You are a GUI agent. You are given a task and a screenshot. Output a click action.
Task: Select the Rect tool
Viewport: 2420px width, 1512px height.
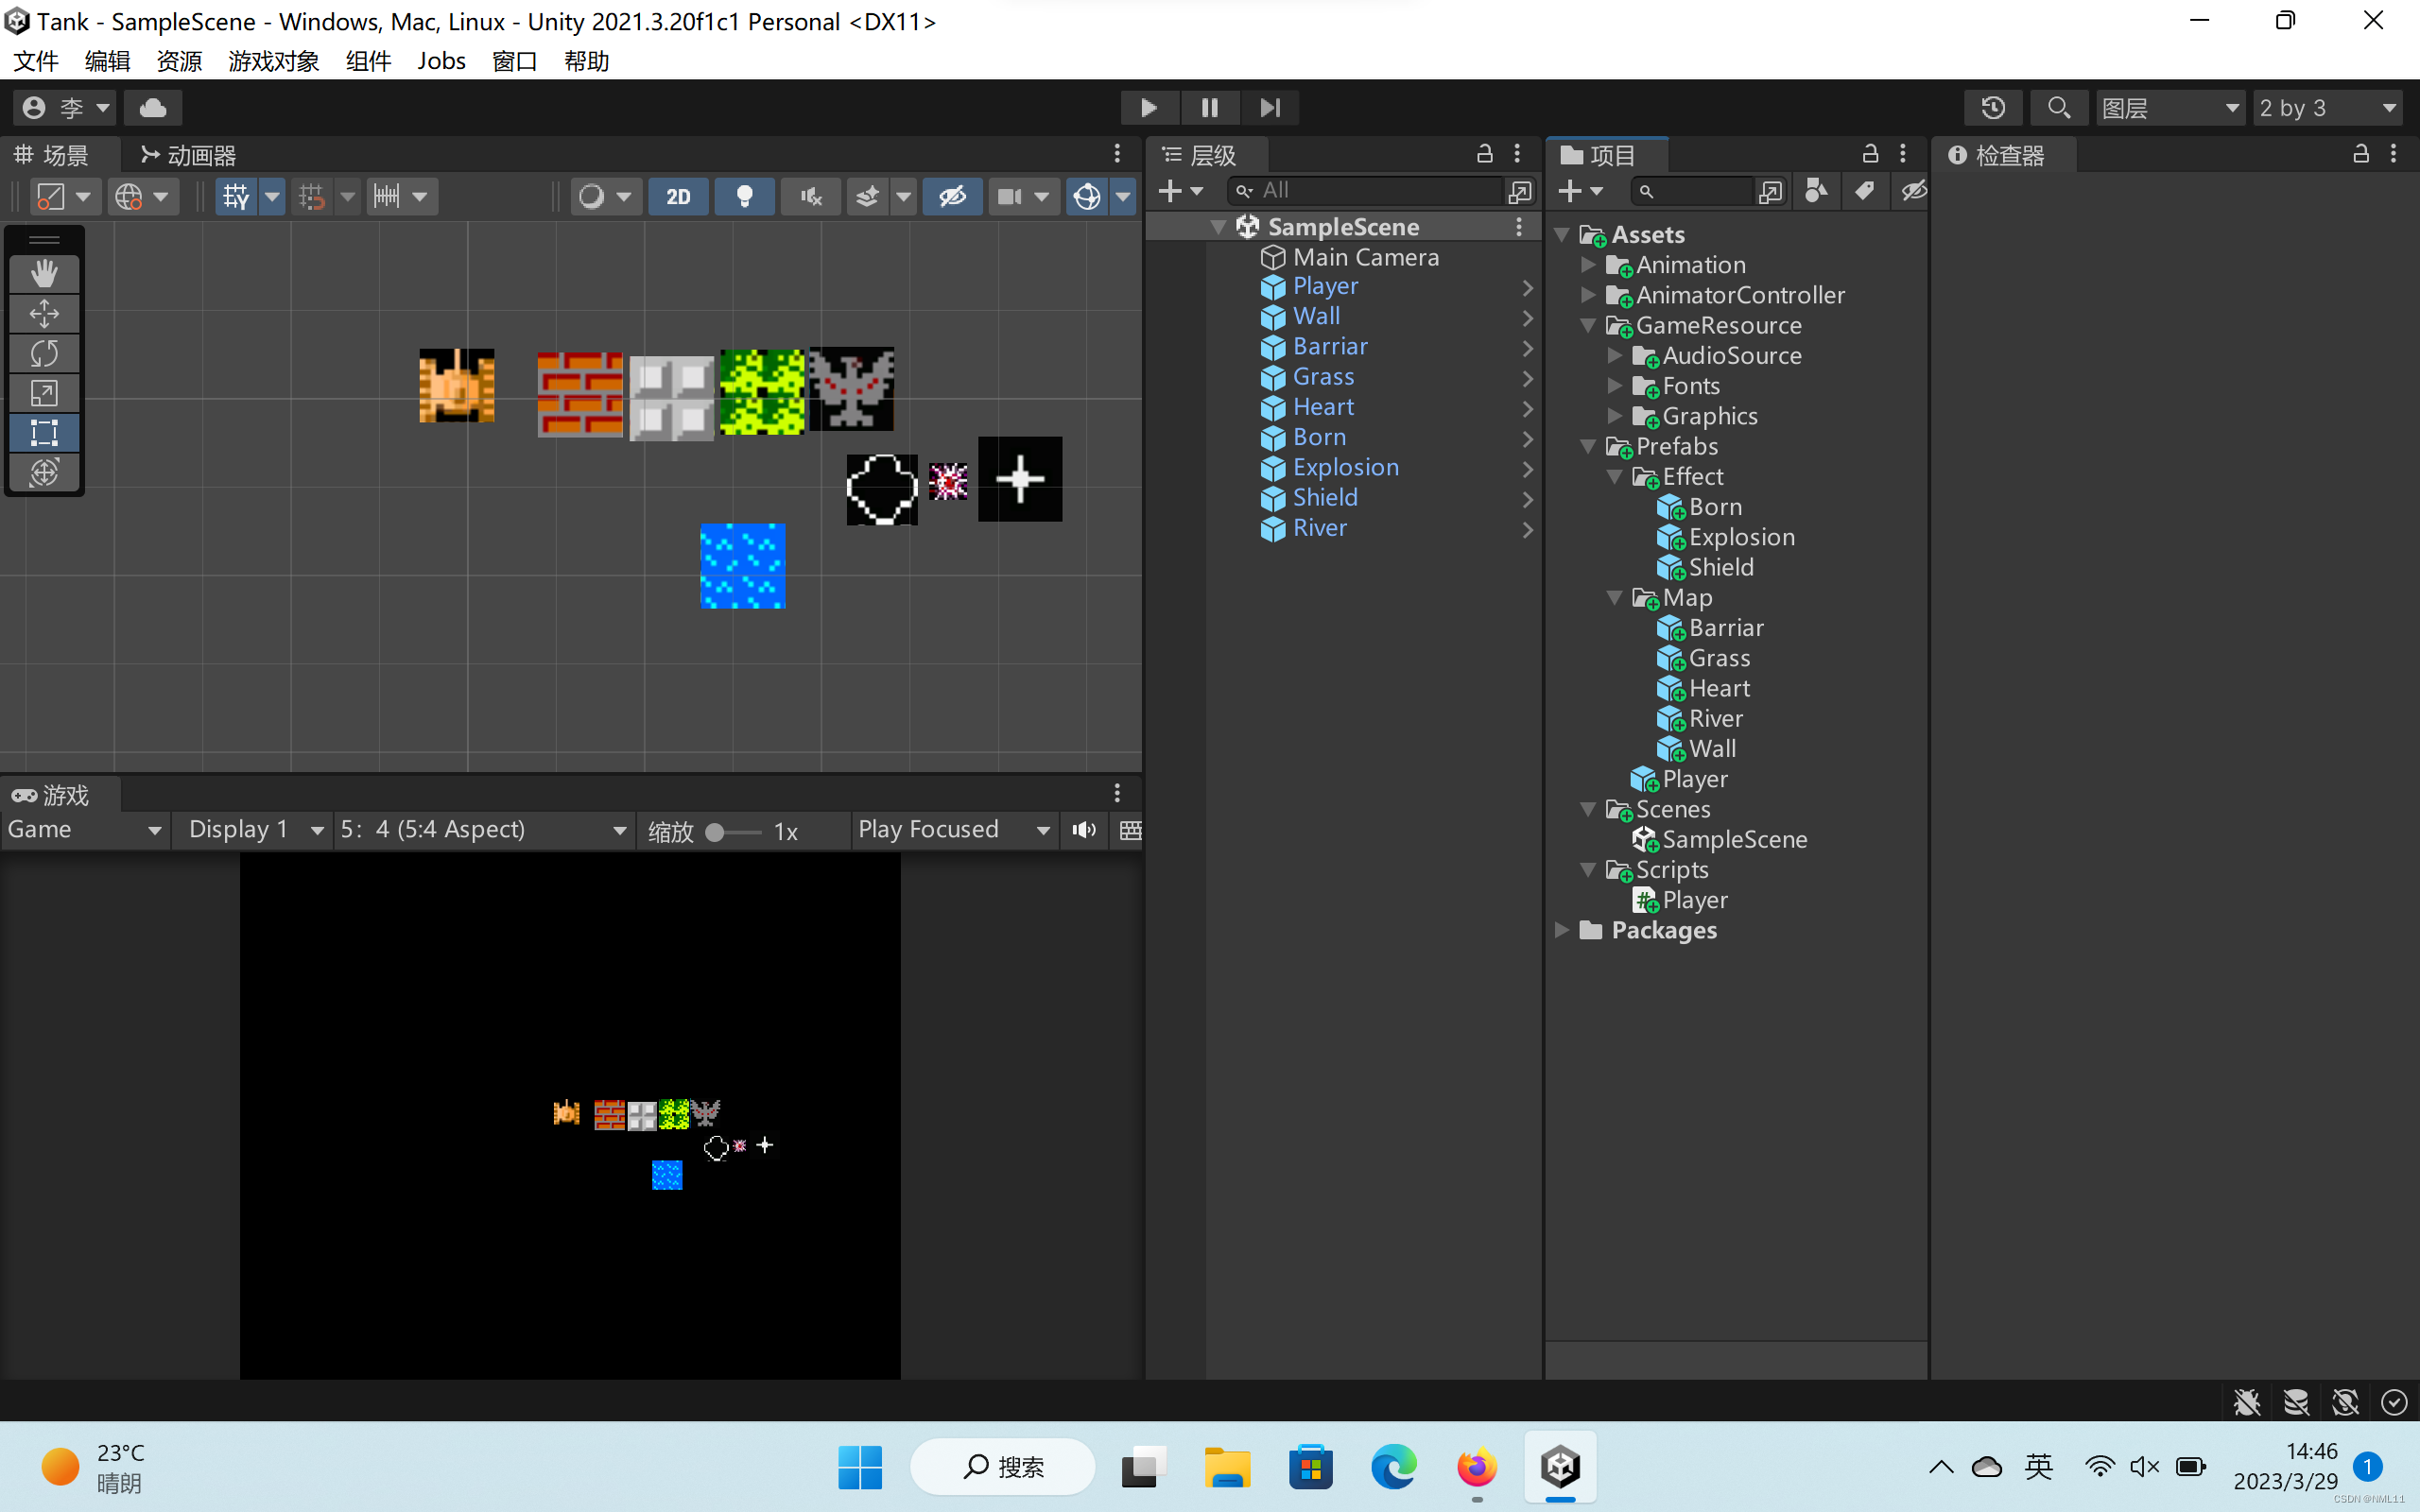point(44,433)
